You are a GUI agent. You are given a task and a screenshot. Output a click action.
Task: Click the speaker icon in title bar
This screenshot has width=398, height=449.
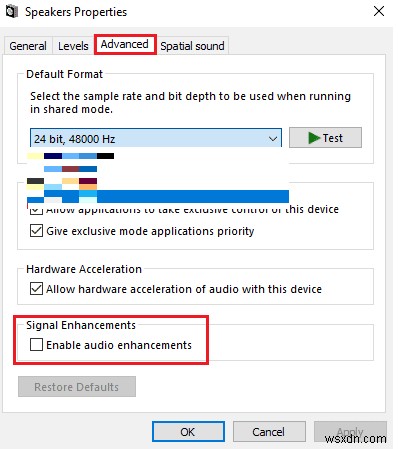tap(12, 12)
